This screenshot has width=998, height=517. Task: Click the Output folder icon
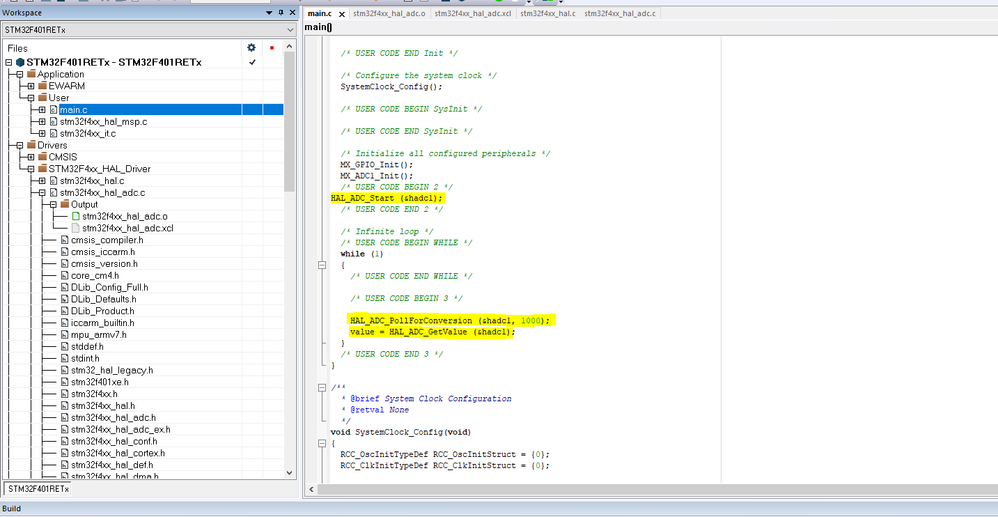[63, 204]
